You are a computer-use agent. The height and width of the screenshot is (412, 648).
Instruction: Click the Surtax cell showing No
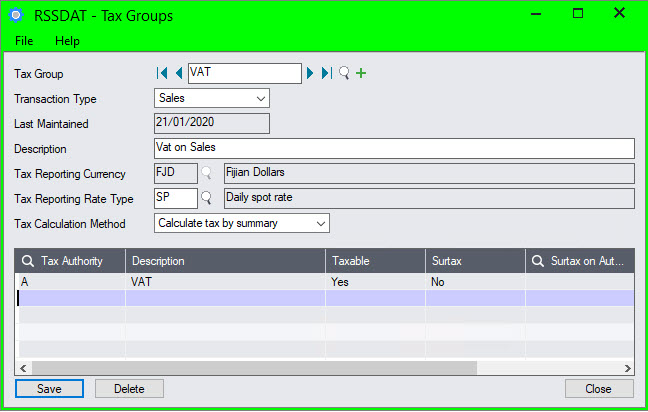click(475, 282)
